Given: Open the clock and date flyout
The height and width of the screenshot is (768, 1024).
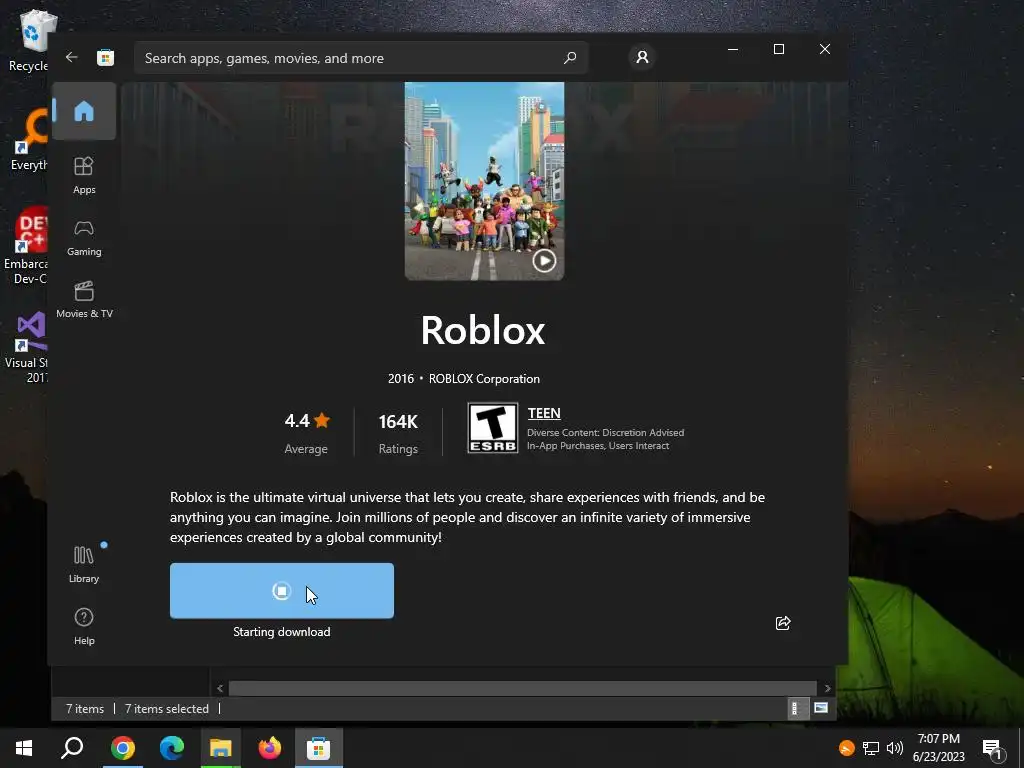Looking at the screenshot, I should (x=938, y=748).
